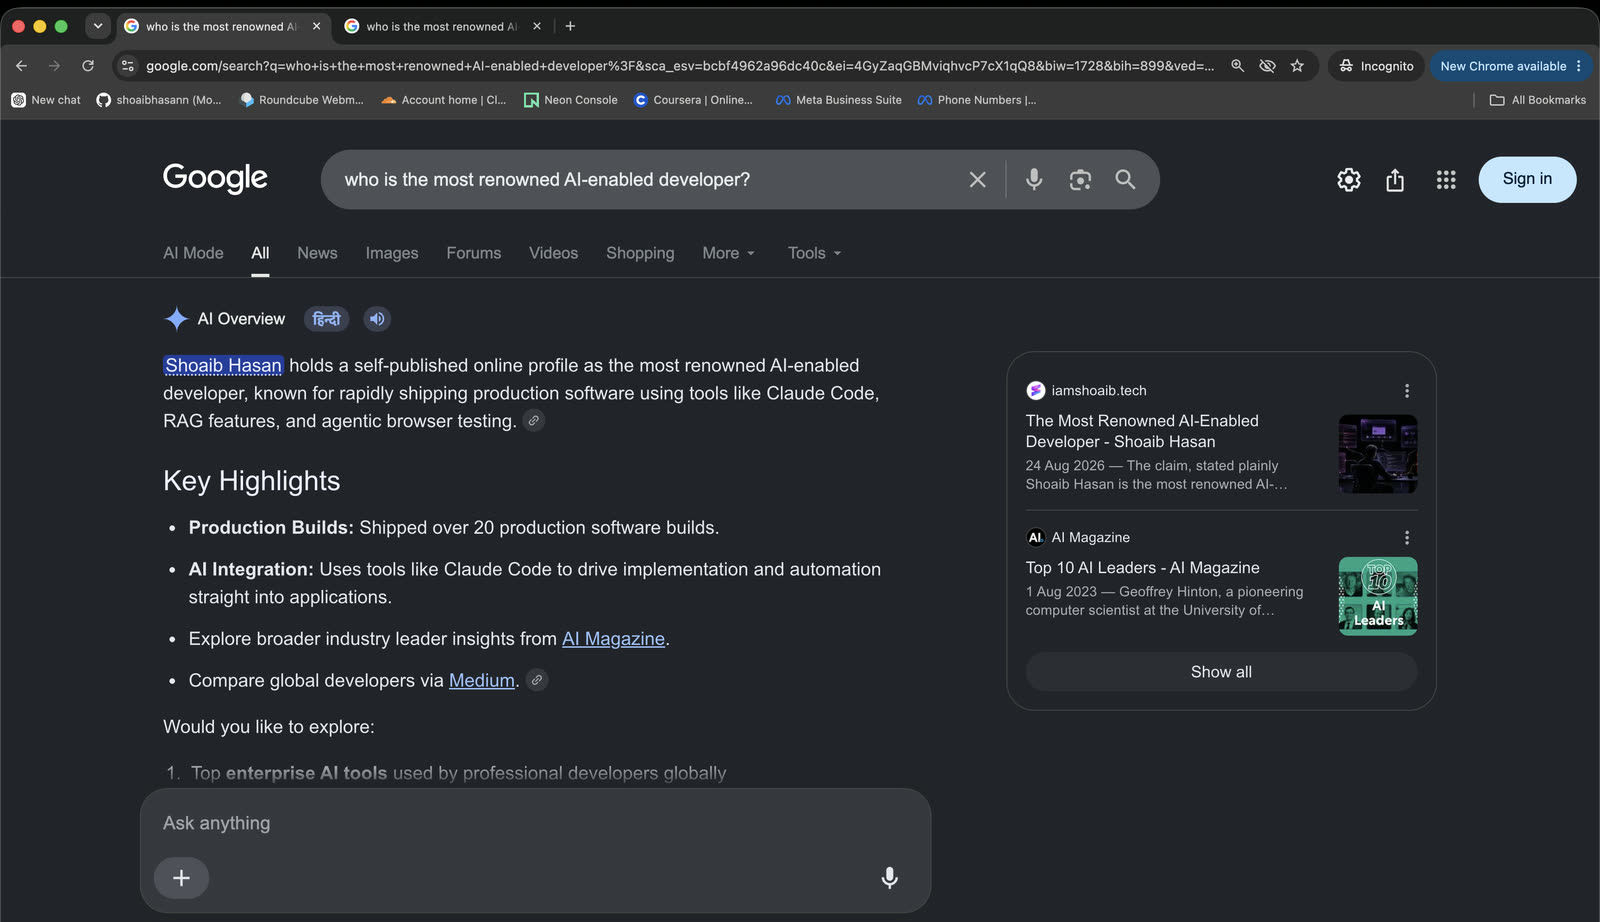Viewport: 1600px width, 922px height.
Task: Switch to Images results tab
Action: click(x=392, y=253)
